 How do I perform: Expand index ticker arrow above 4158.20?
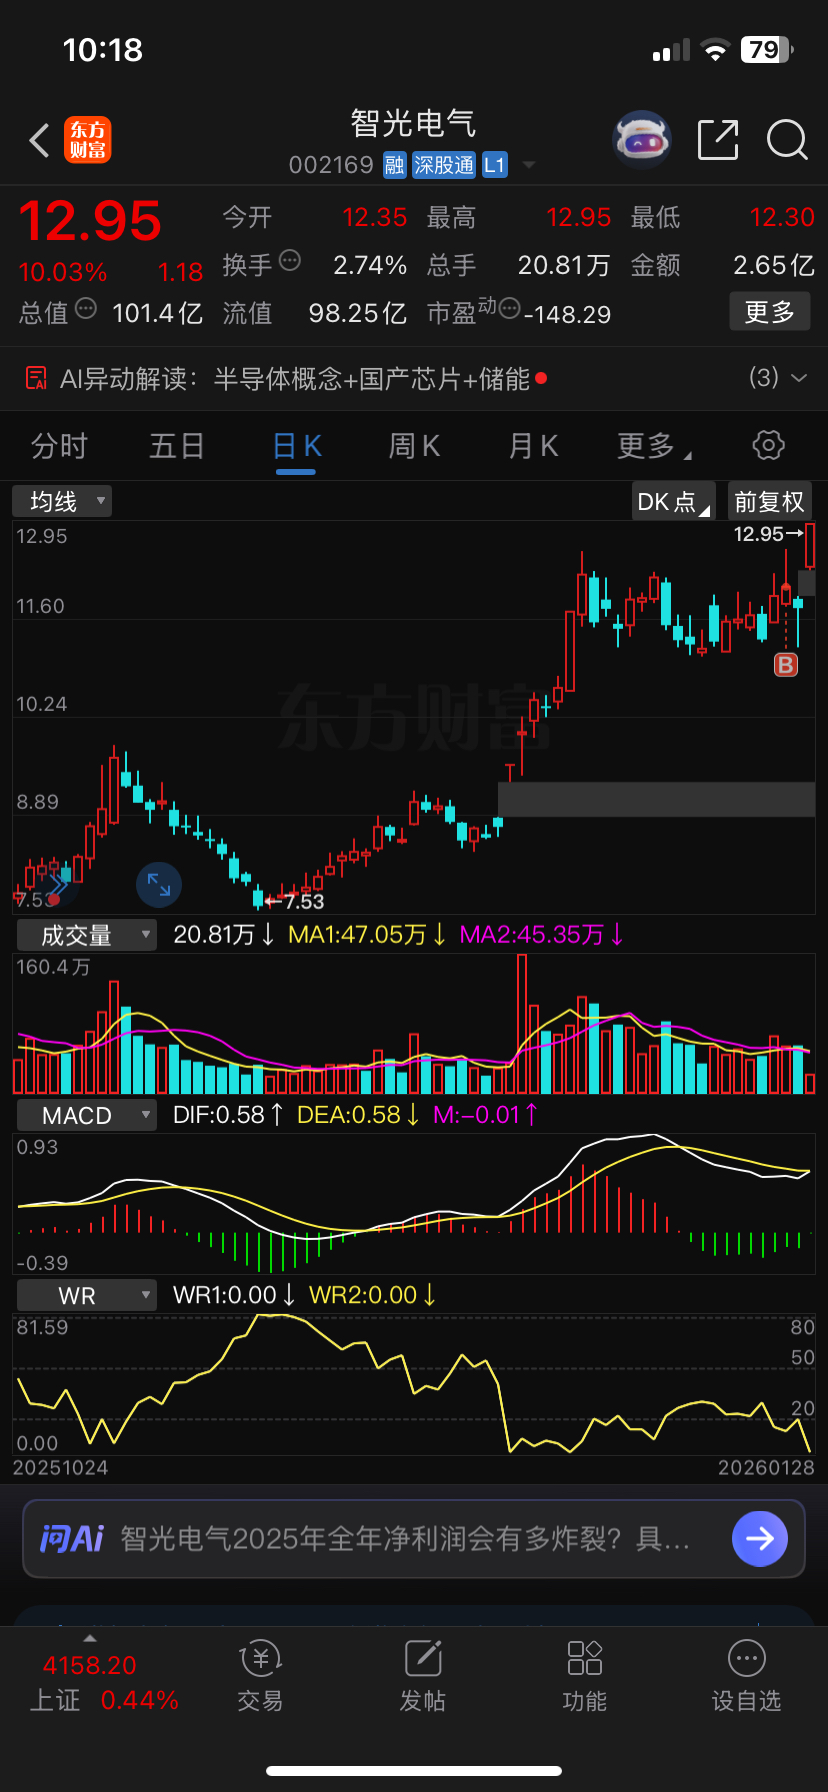point(90,1639)
